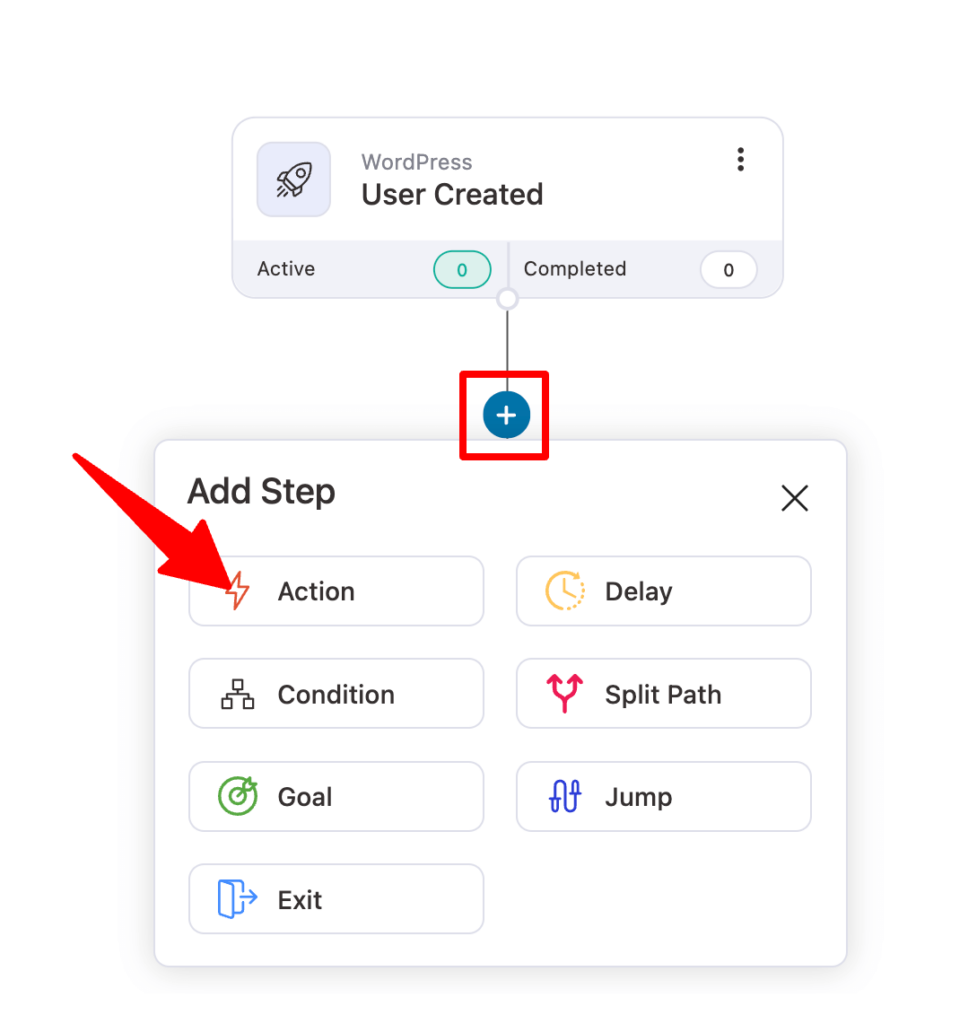Add a Condition step
The width and height of the screenshot is (977, 1024).
(x=336, y=694)
